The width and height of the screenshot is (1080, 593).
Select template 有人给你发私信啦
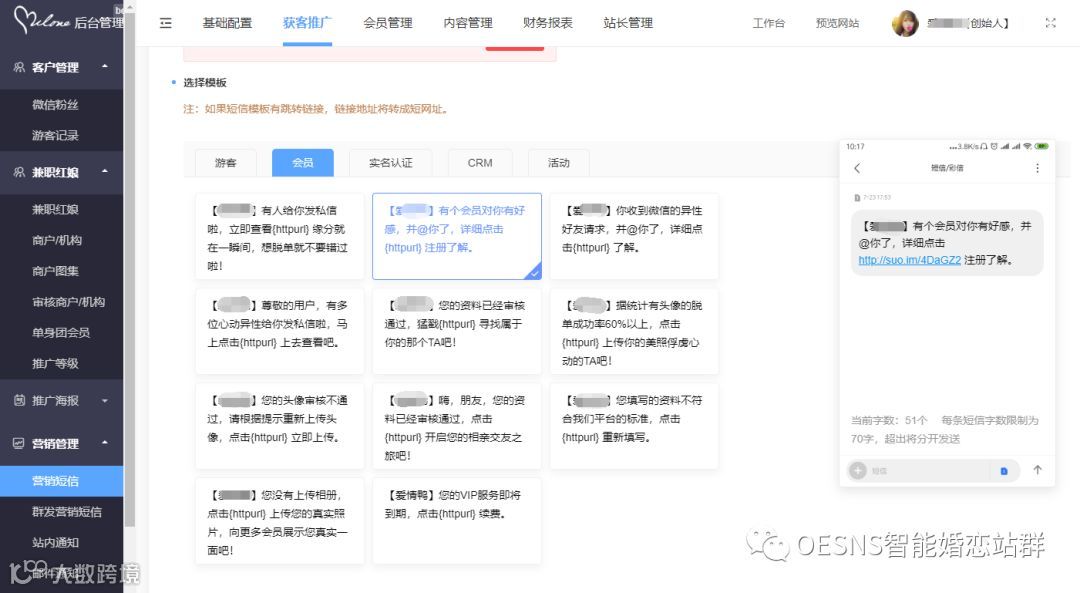point(280,236)
